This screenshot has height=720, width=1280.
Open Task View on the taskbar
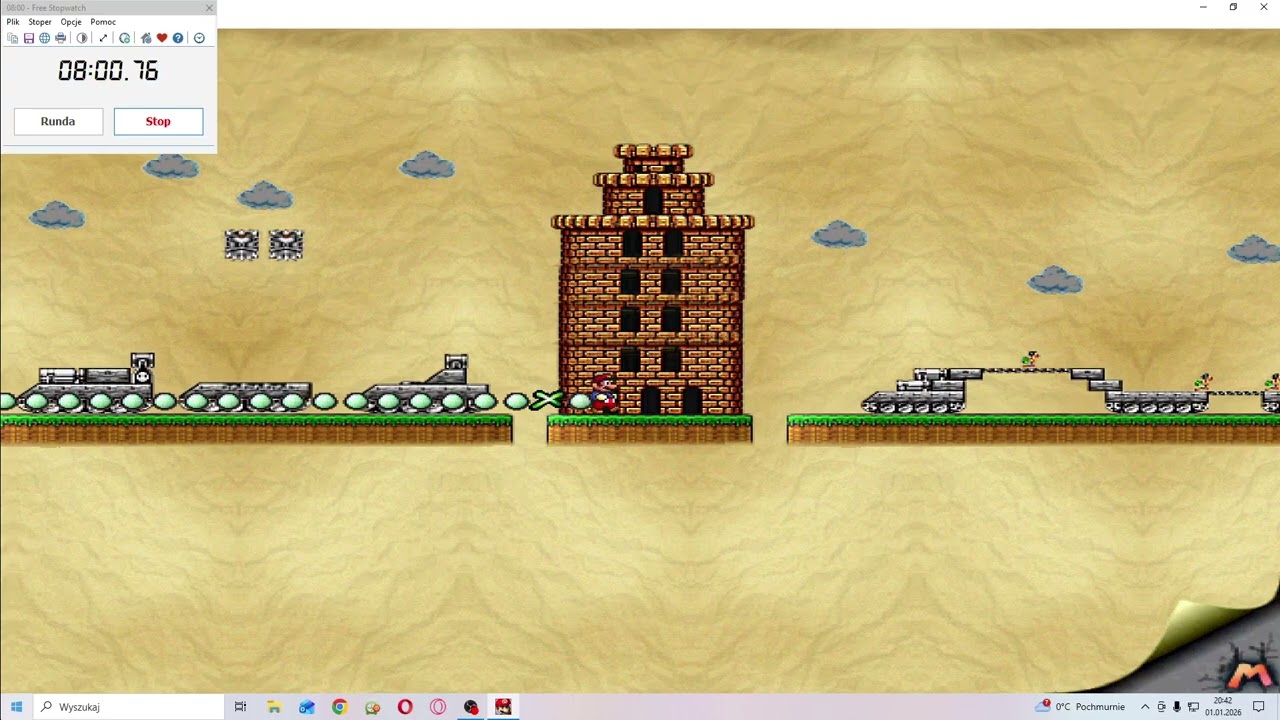click(x=240, y=707)
